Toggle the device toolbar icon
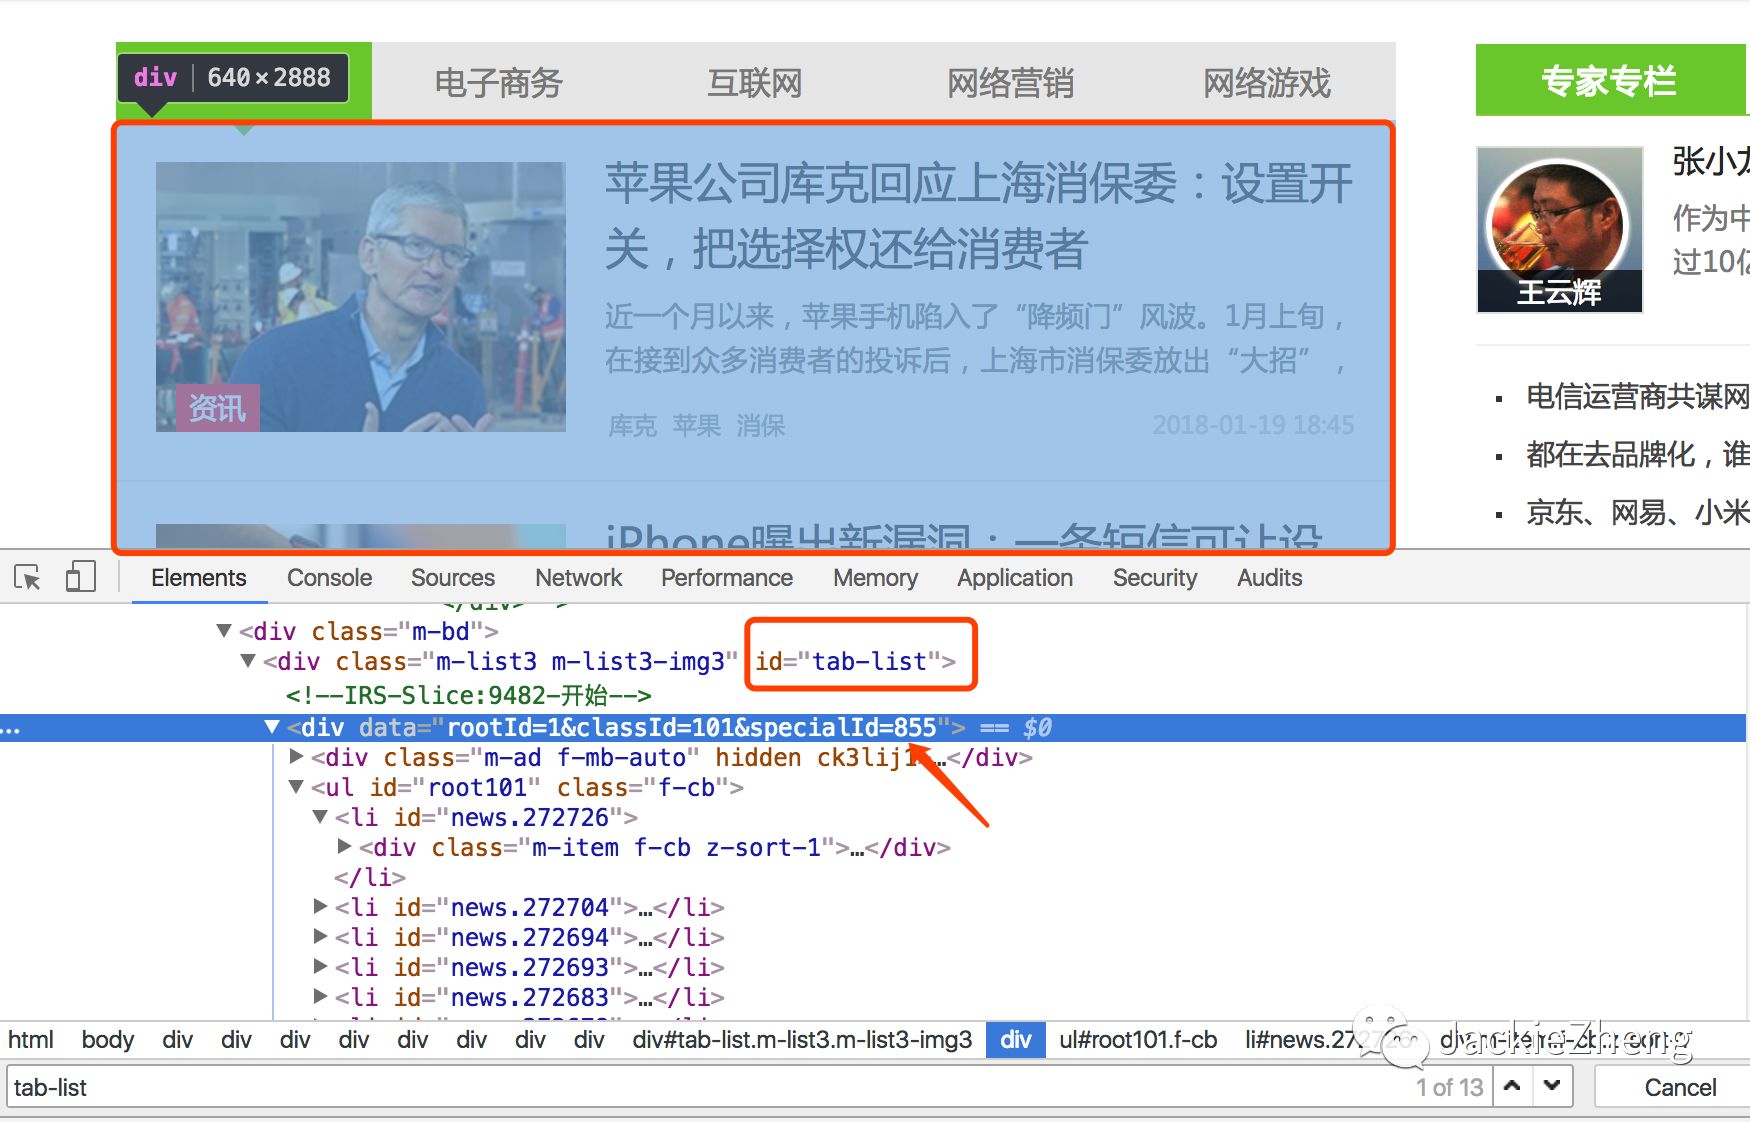Image resolution: width=1750 pixels, height=1122 pixels. tap(80, 577)
